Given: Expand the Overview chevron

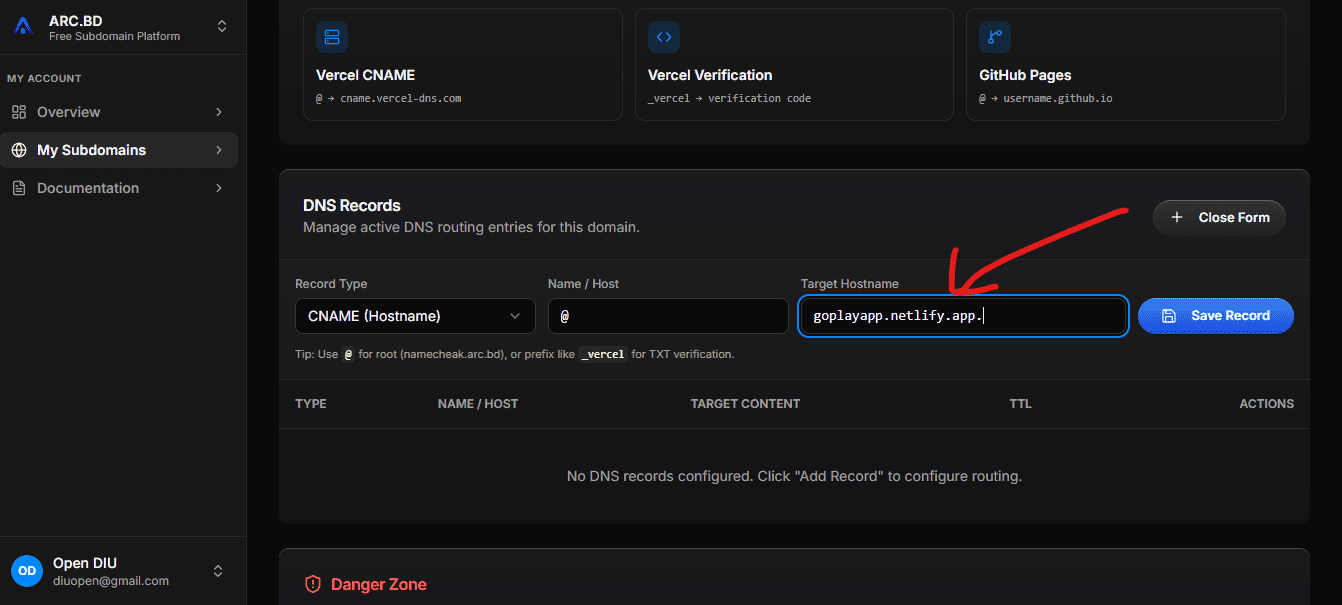Looking at the screenshot, I should pos(219,112).
